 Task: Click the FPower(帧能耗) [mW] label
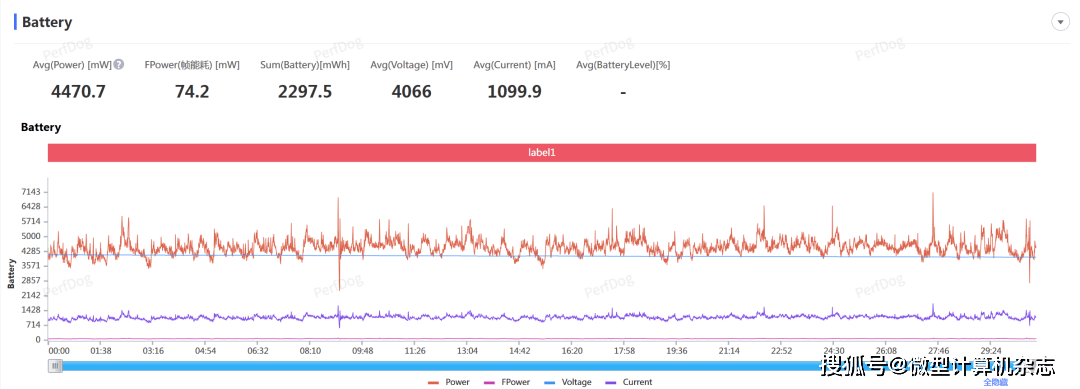pyautogui.click(x=192, y=65)
